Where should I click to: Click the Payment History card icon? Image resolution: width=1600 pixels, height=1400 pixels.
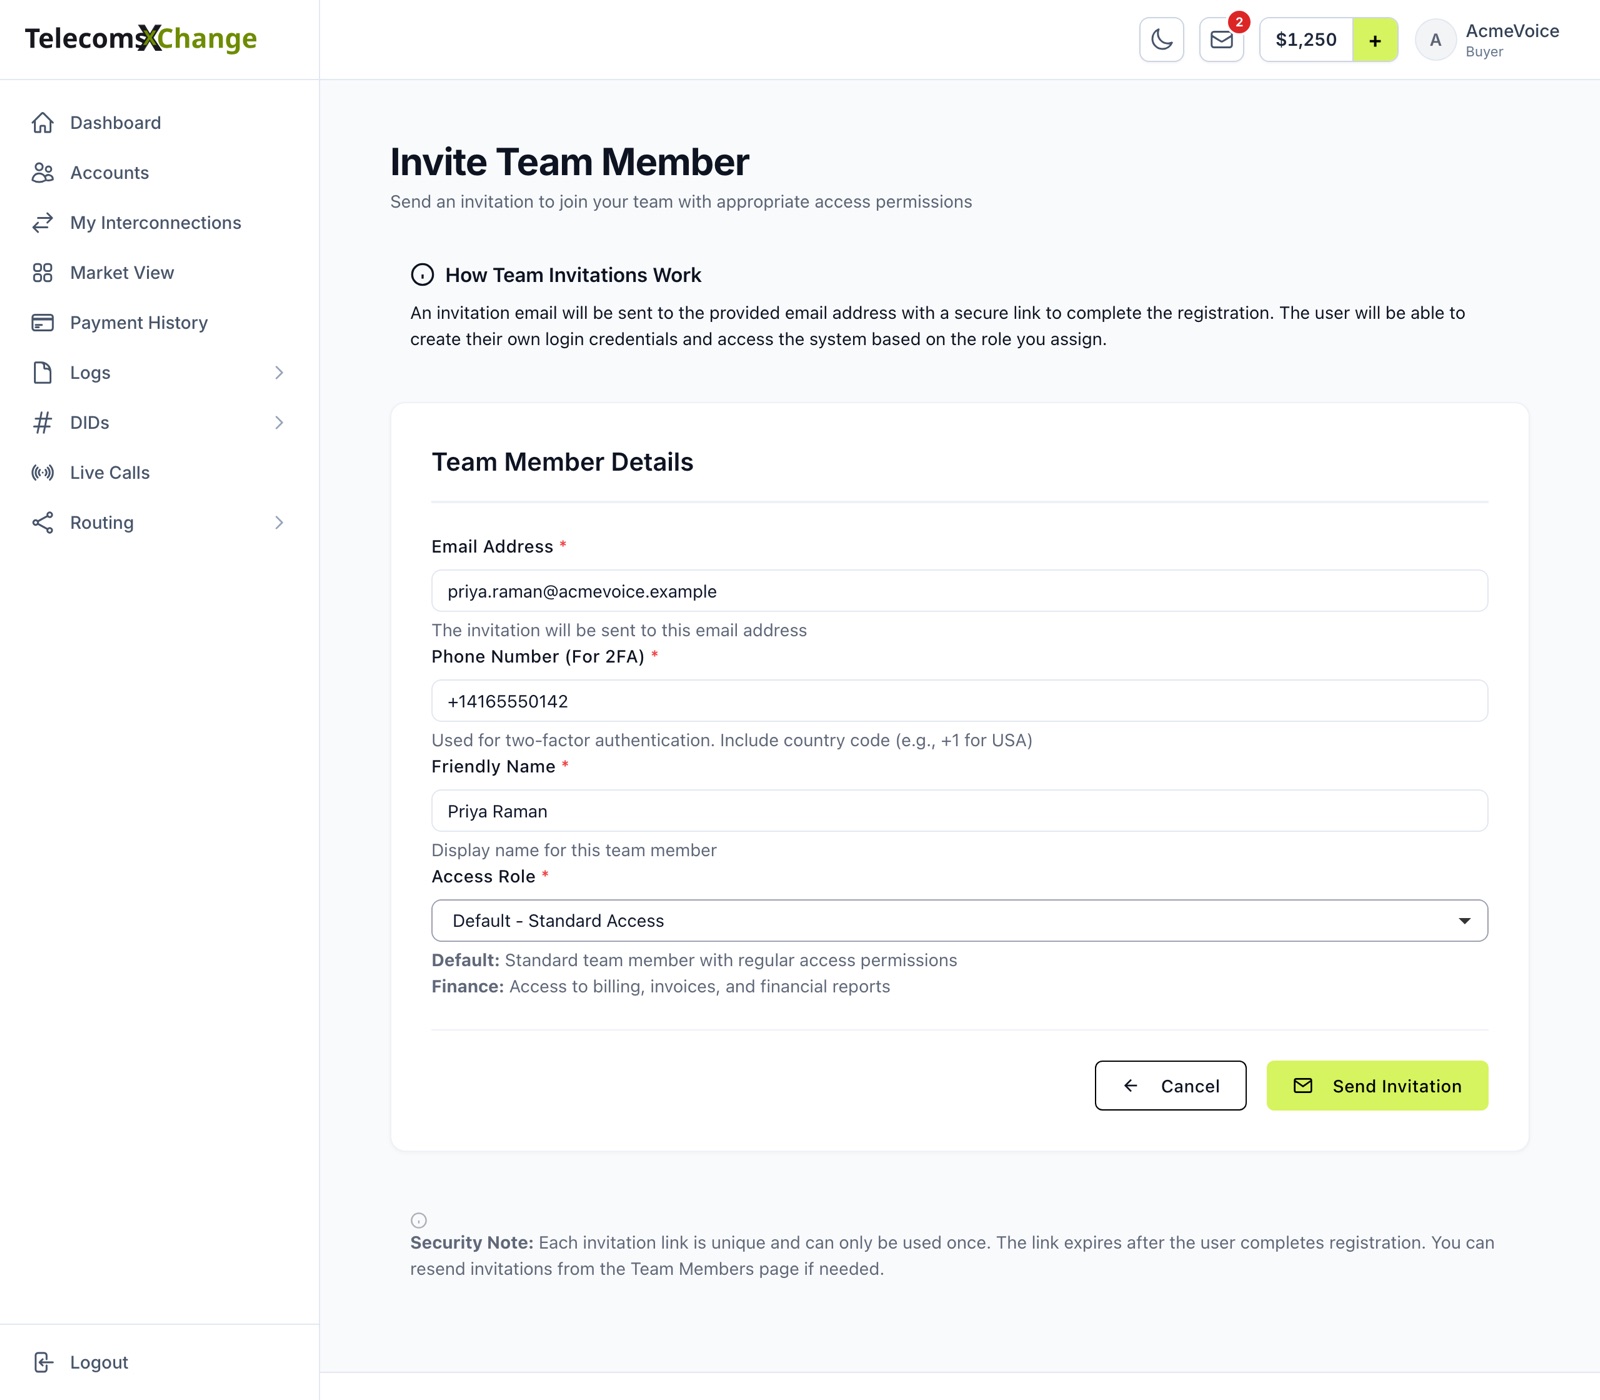[42, 322]
